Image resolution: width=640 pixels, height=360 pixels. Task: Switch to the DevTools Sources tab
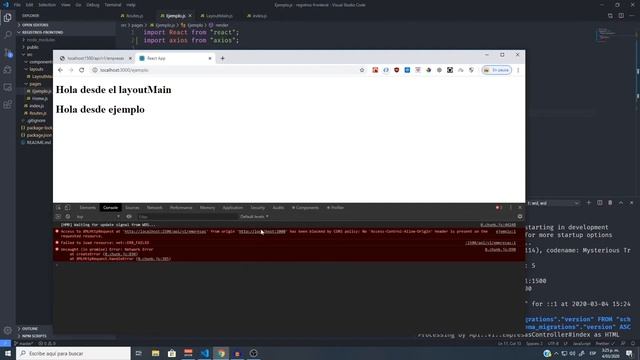point(132,208)
